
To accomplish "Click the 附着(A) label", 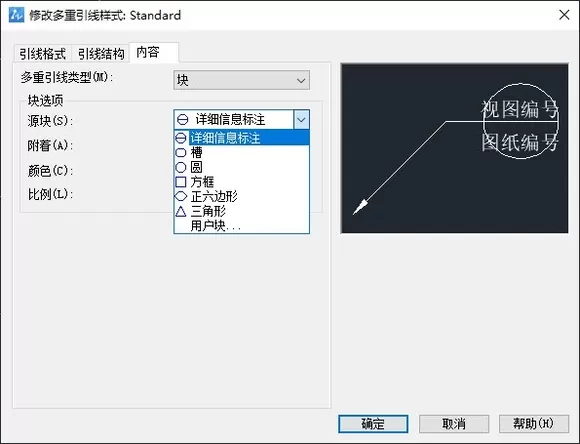I will [50, 145].
